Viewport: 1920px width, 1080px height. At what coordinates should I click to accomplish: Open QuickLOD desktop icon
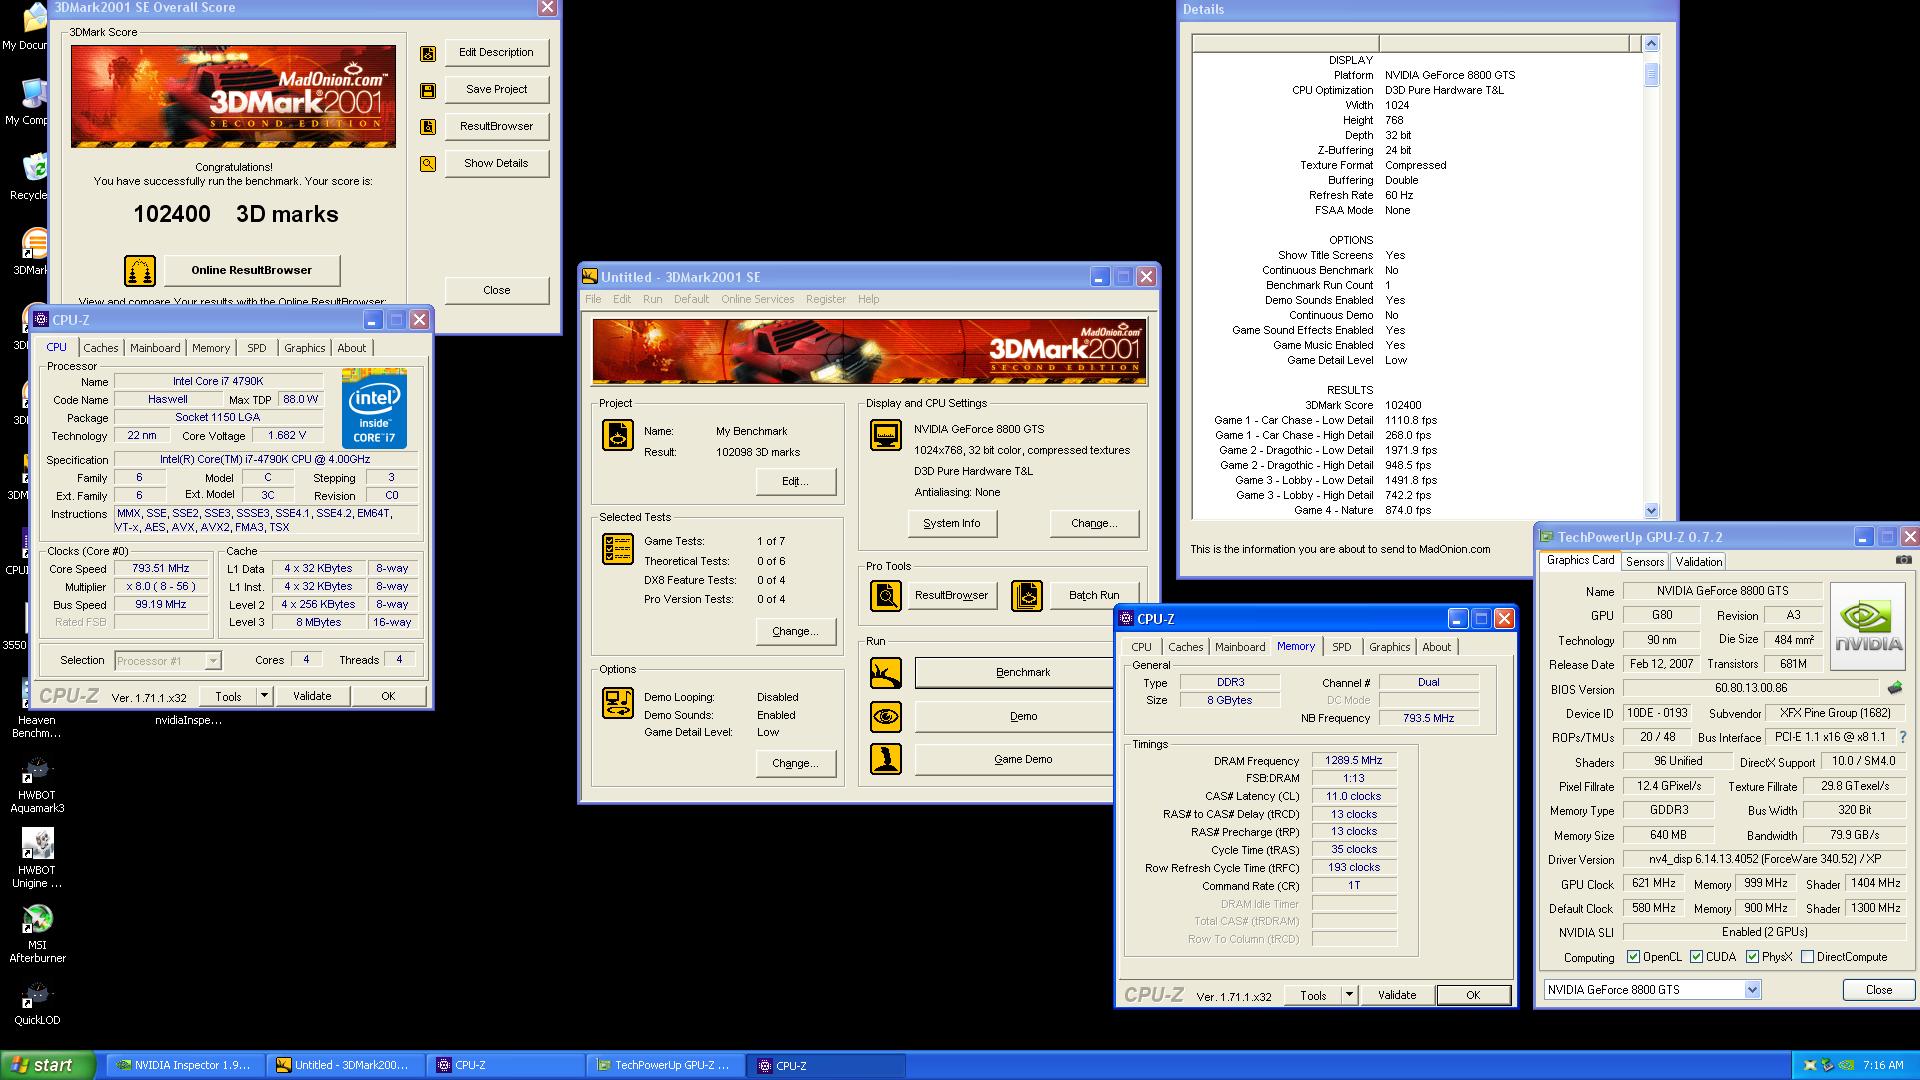[37, 1003]
